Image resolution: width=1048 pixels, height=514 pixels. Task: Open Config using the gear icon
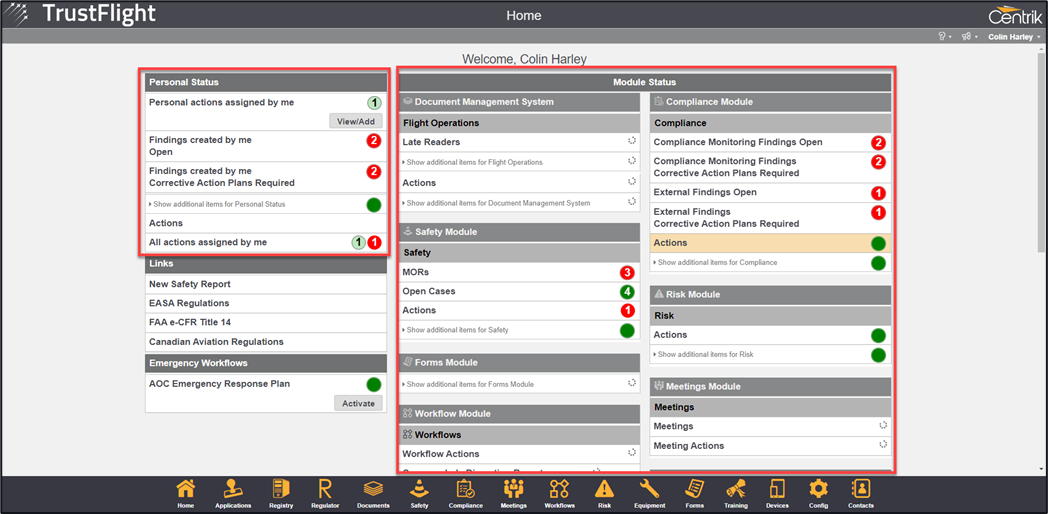tap(818, 491)
